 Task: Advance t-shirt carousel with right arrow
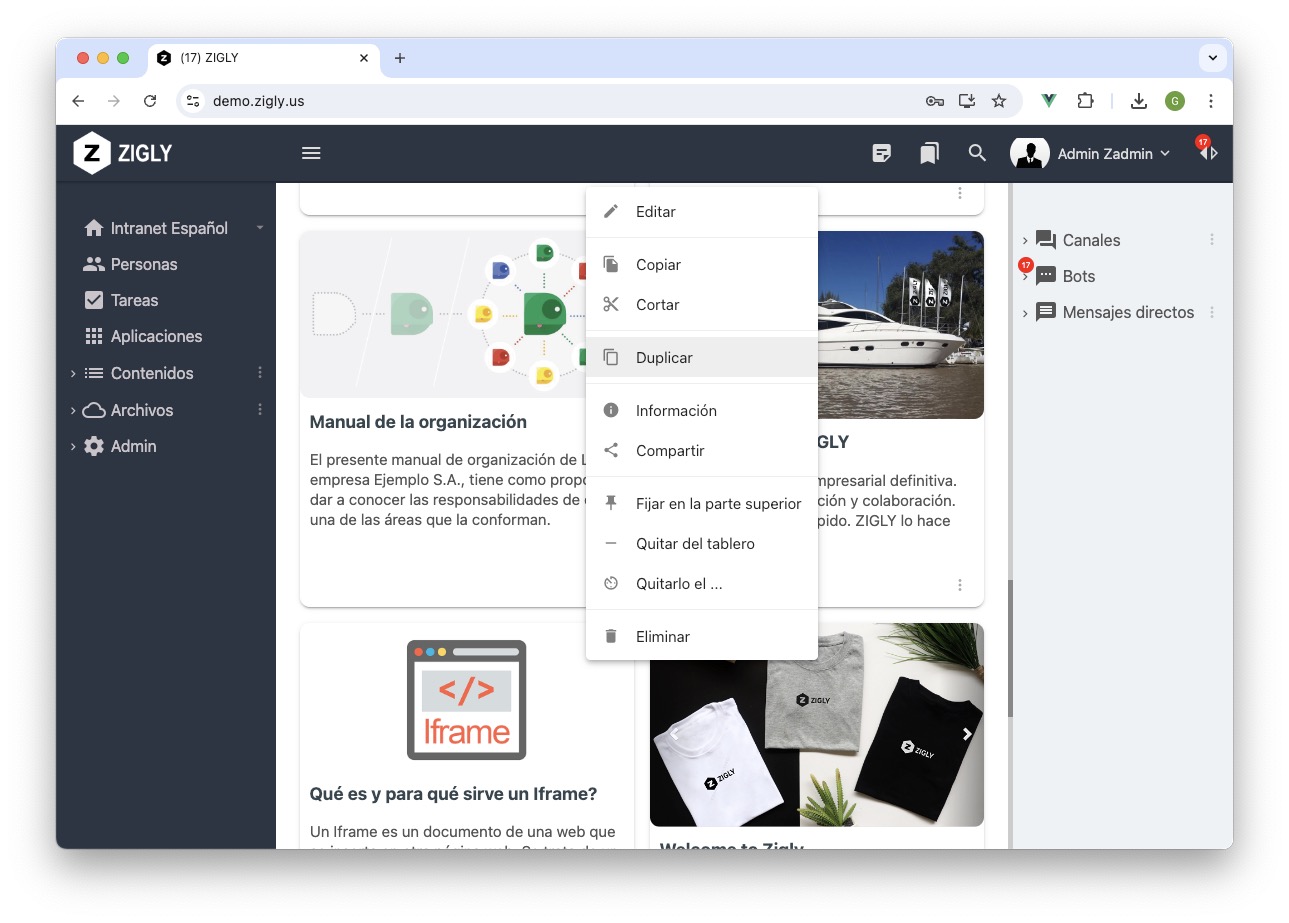[967, 734]
